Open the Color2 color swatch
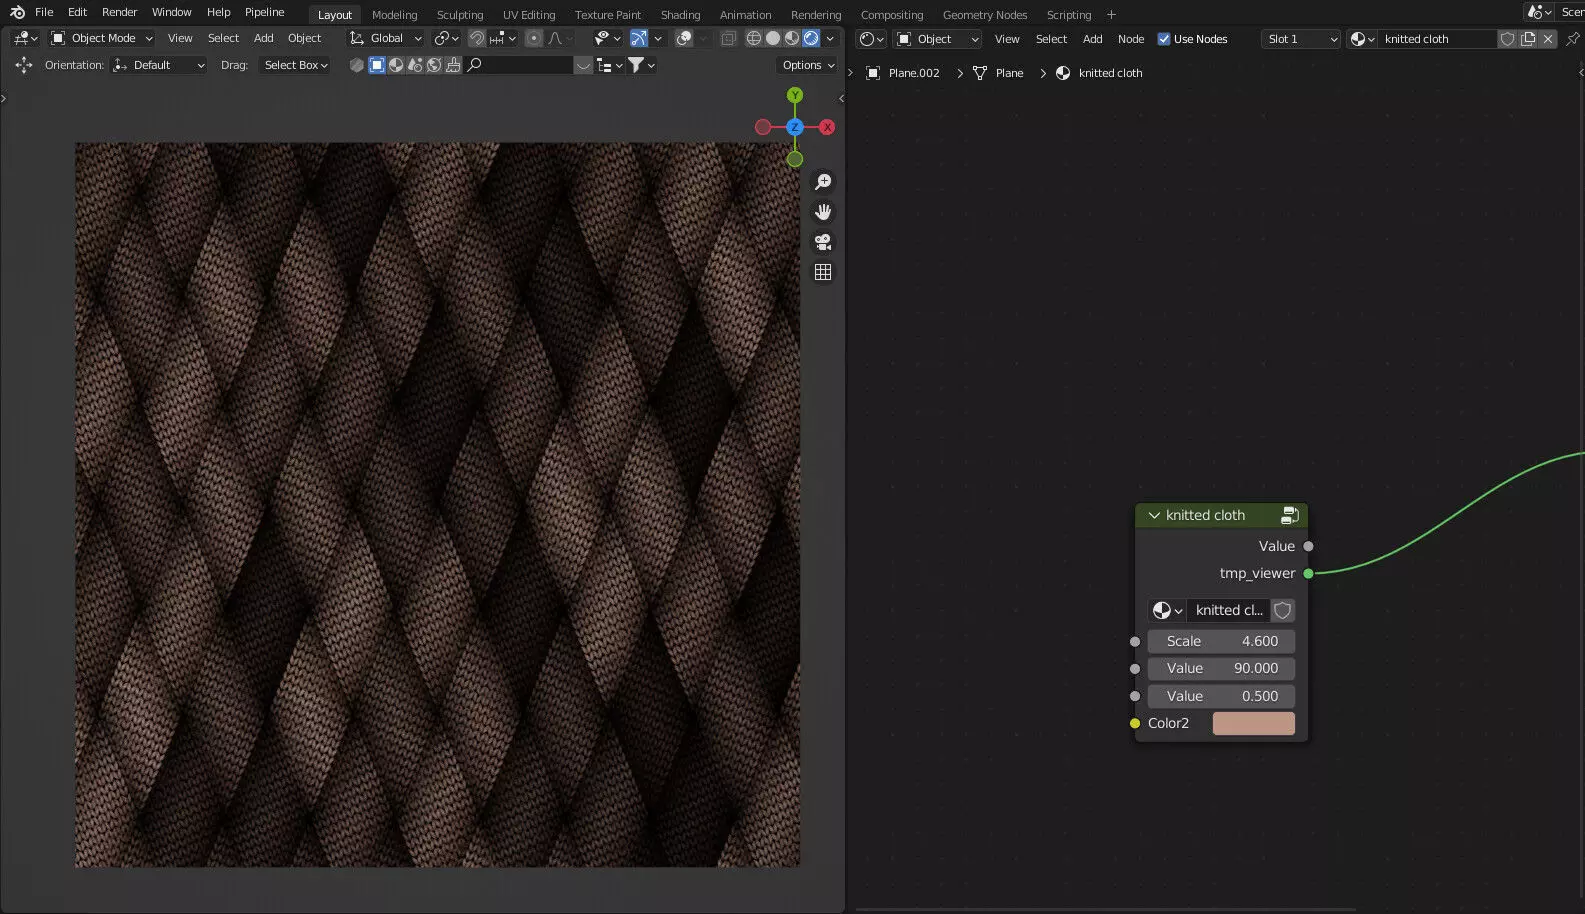 1253,723
